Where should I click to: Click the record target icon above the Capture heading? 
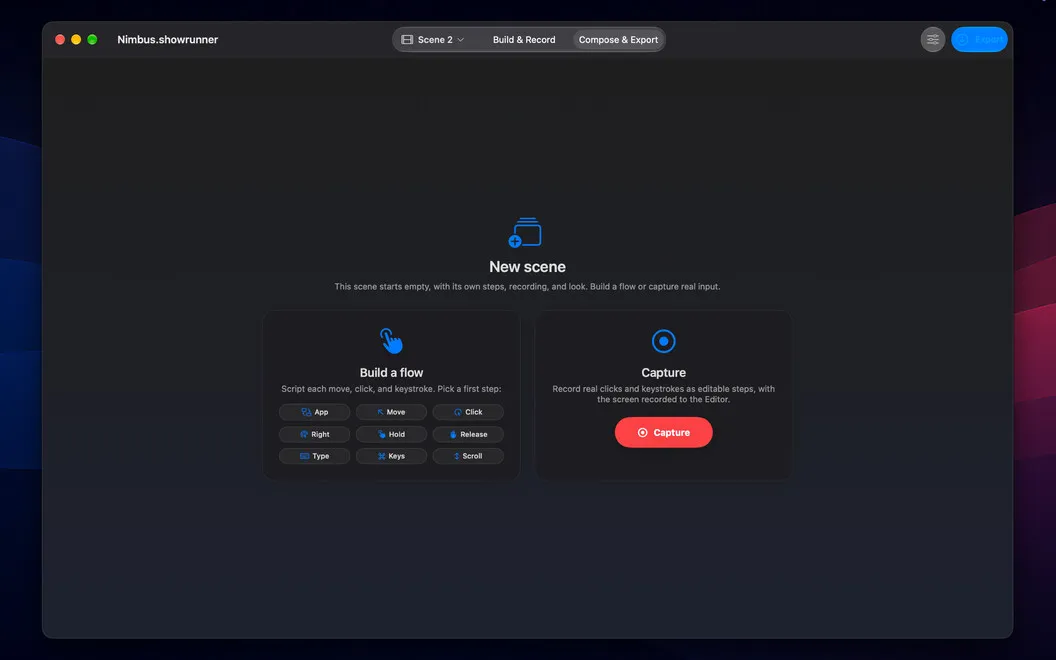pos(663,341)
